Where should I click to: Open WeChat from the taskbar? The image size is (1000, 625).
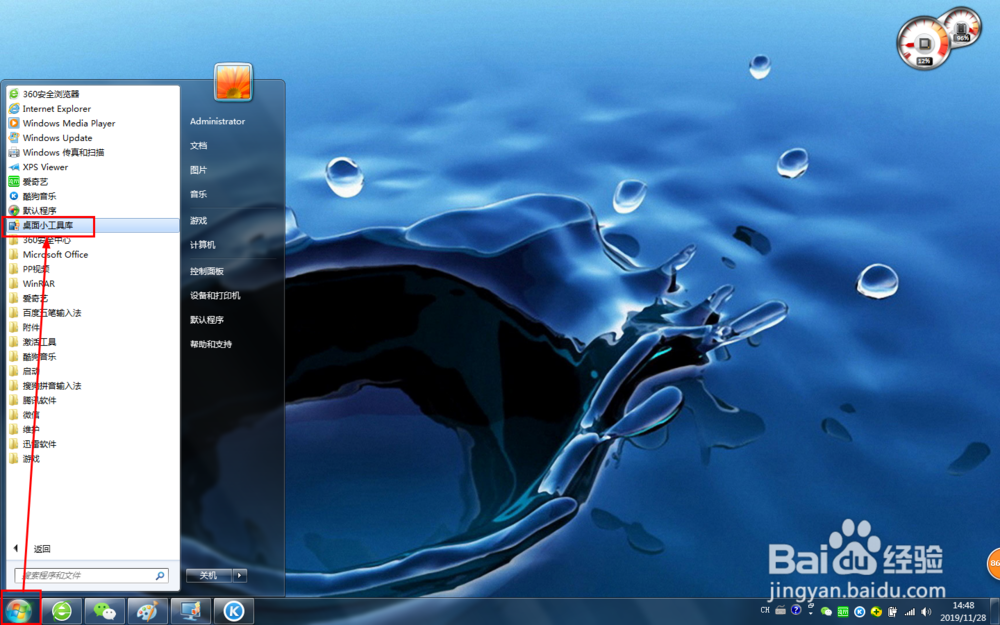[104, 610]
